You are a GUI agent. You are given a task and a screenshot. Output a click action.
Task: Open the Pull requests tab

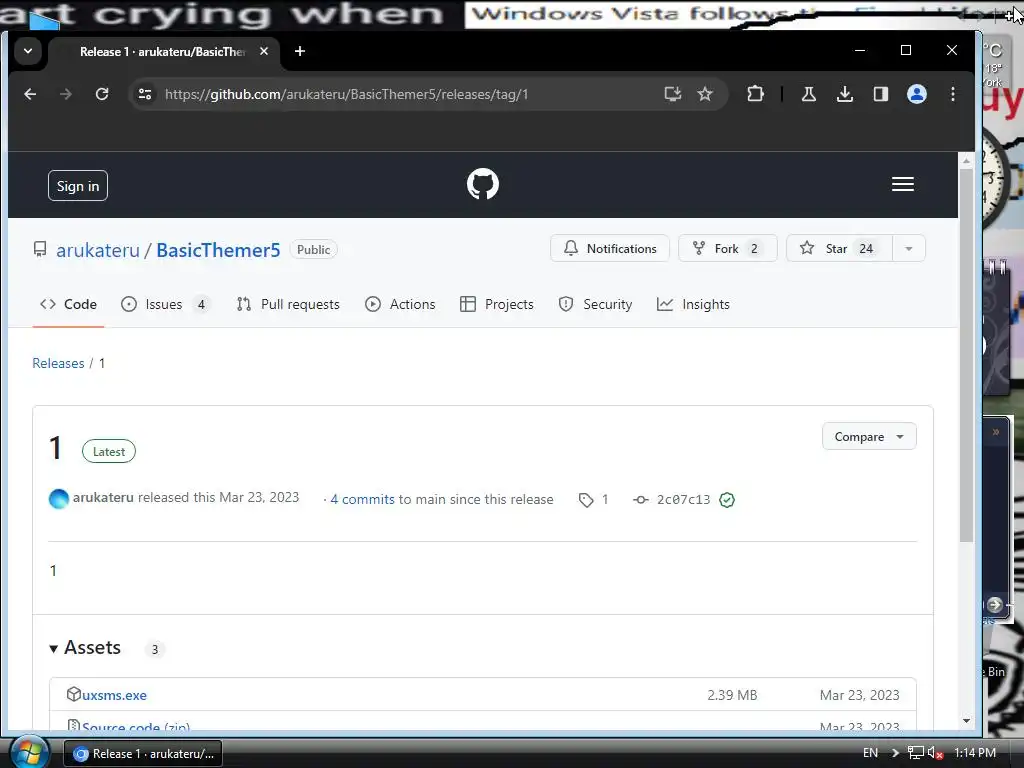click(x=288, y=304)
